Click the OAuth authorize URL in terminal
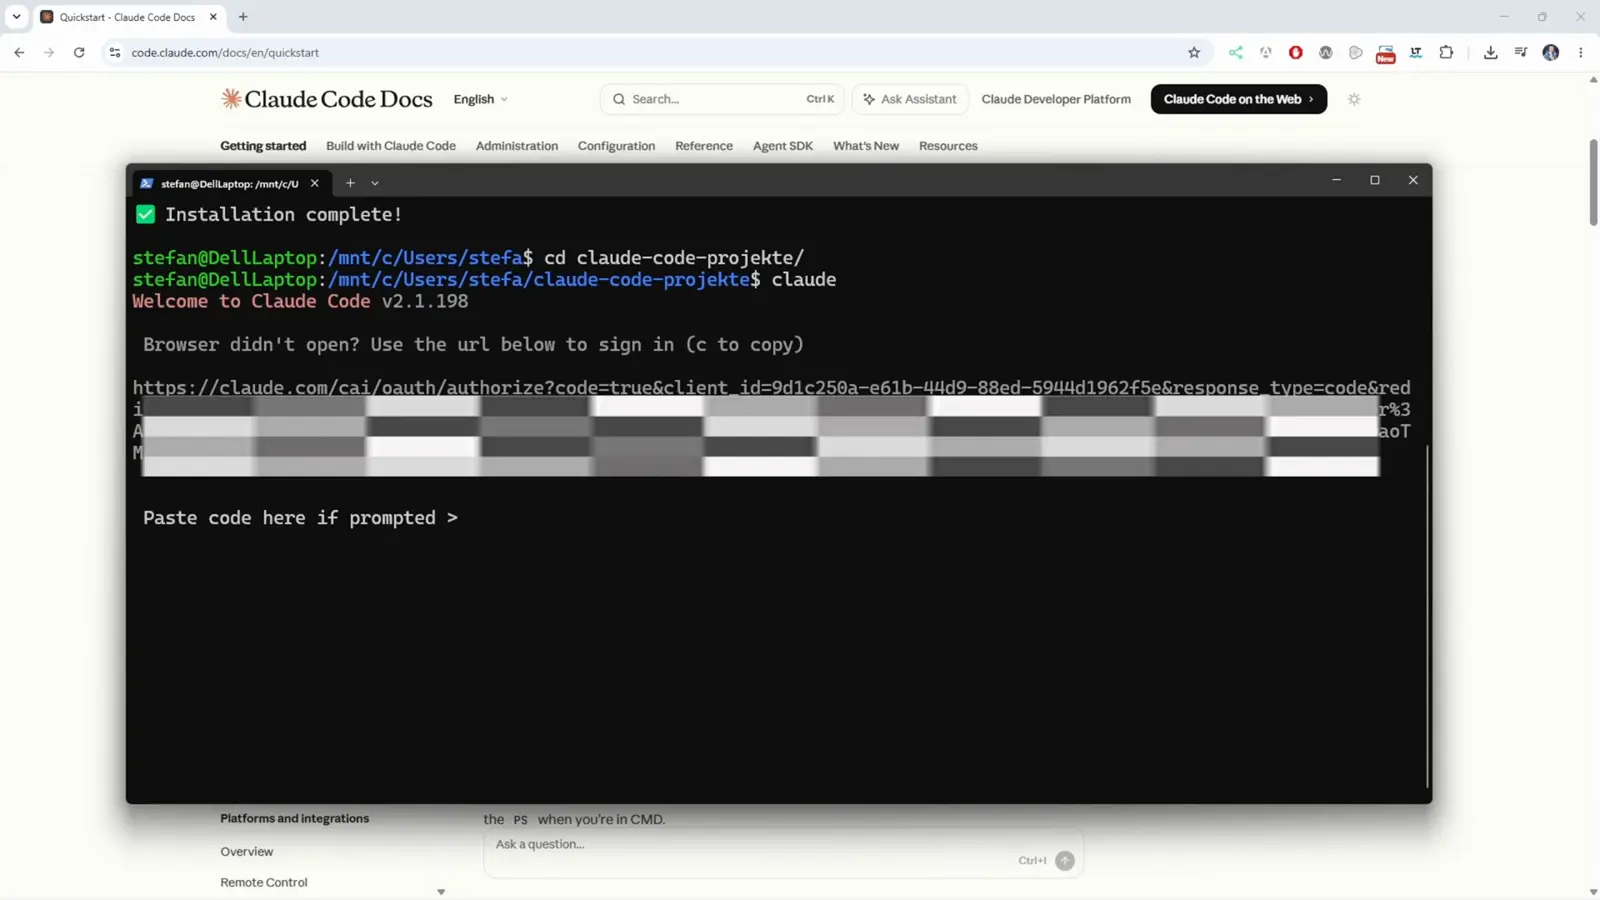The width and height of the screenshot is (1600, 900). (x=771, y=388)
